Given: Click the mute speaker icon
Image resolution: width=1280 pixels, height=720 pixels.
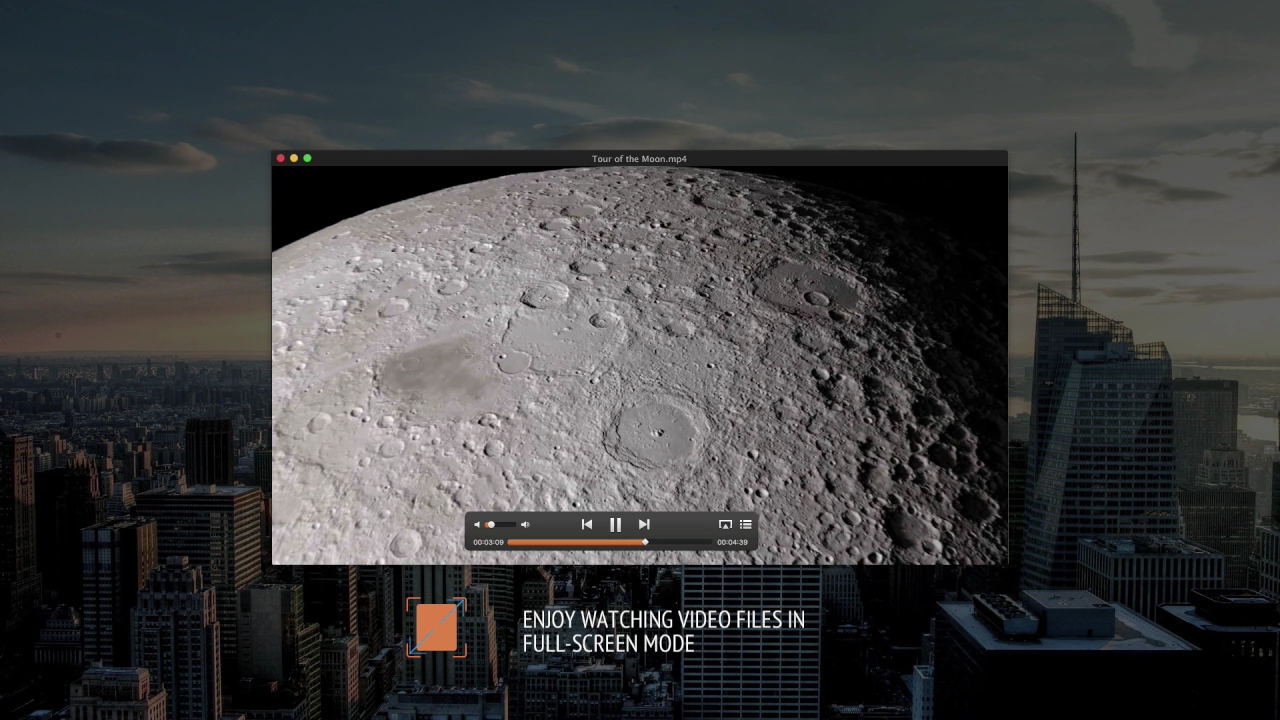Looking at the screenshot, I should tap(477, 524).
